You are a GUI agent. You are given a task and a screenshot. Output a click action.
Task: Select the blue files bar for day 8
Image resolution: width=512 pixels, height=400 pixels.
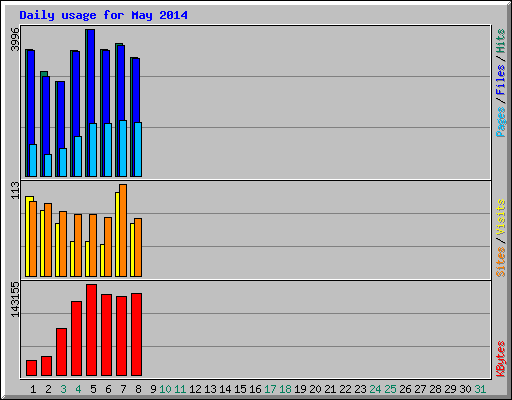click(136, 91)
